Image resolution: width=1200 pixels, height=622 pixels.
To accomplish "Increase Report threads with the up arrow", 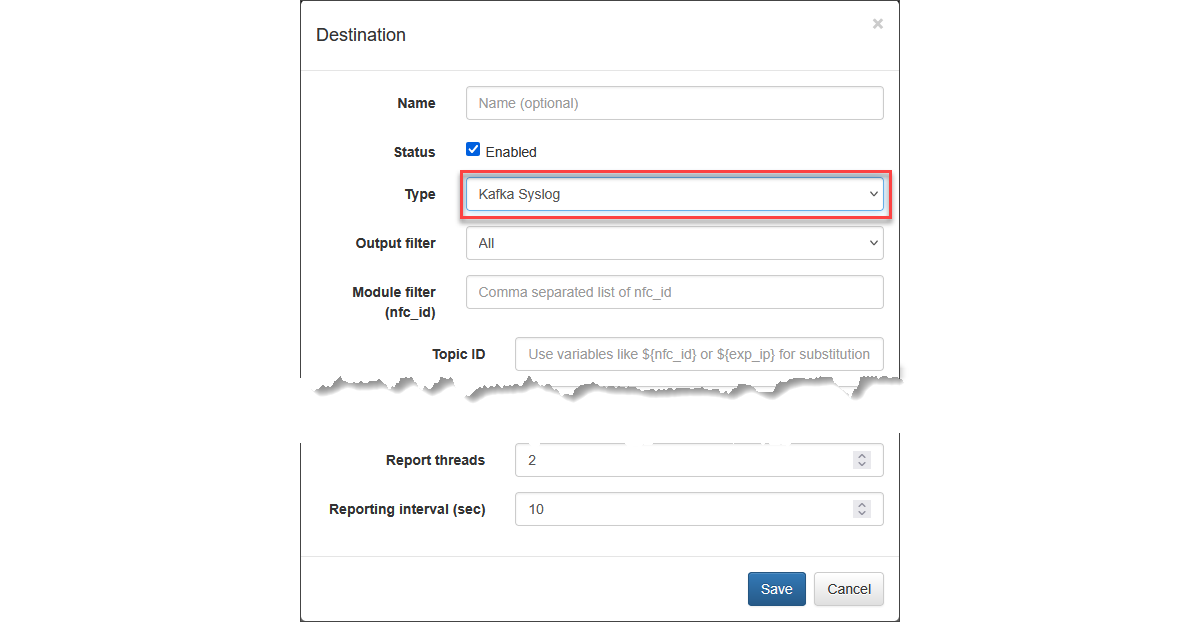I will (861, 456).
